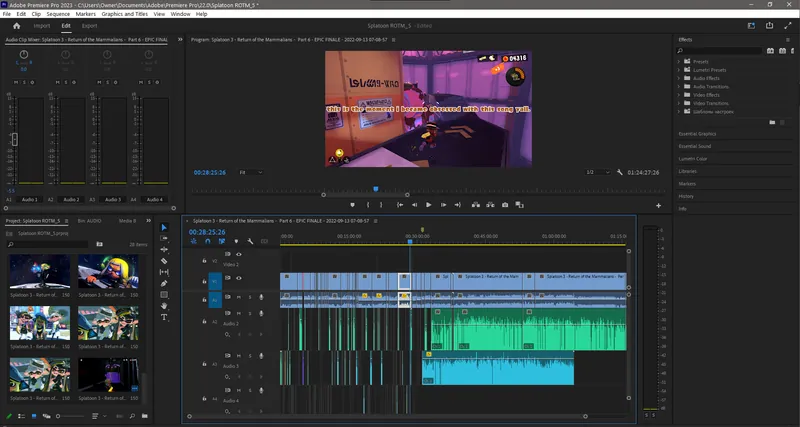Click Export Frame camera icon
This screenshot has height=427, width=800.
[x=505, y=205]
